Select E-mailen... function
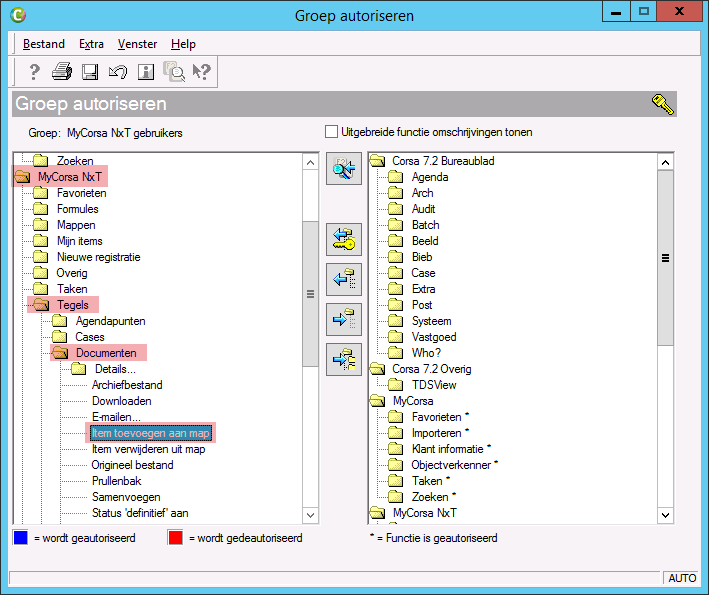The width and height of the screenshot is (709, 595). point(116,417)
